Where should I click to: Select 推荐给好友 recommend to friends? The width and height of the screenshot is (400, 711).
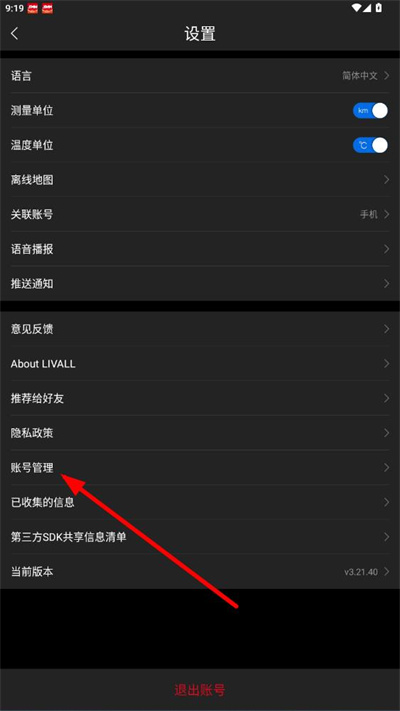click(200, 398)
